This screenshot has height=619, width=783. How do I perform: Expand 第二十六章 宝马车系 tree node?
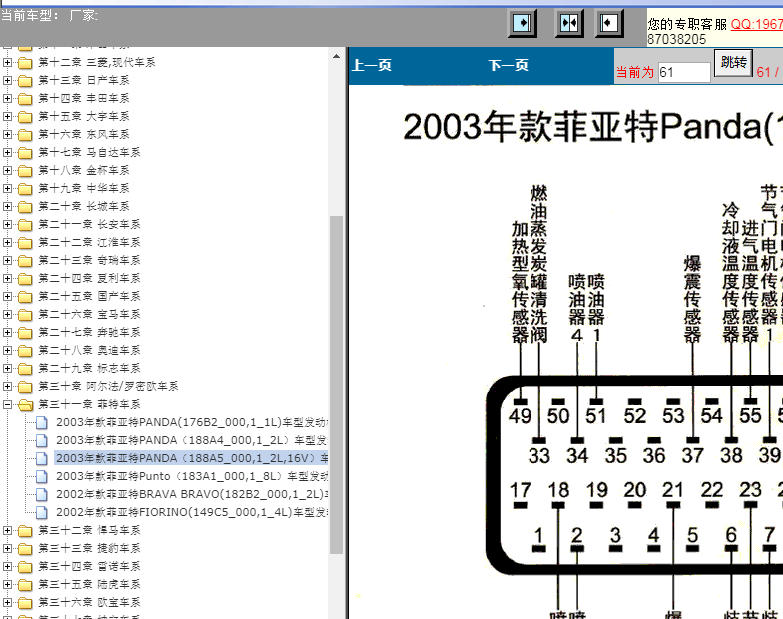(7, 314)
